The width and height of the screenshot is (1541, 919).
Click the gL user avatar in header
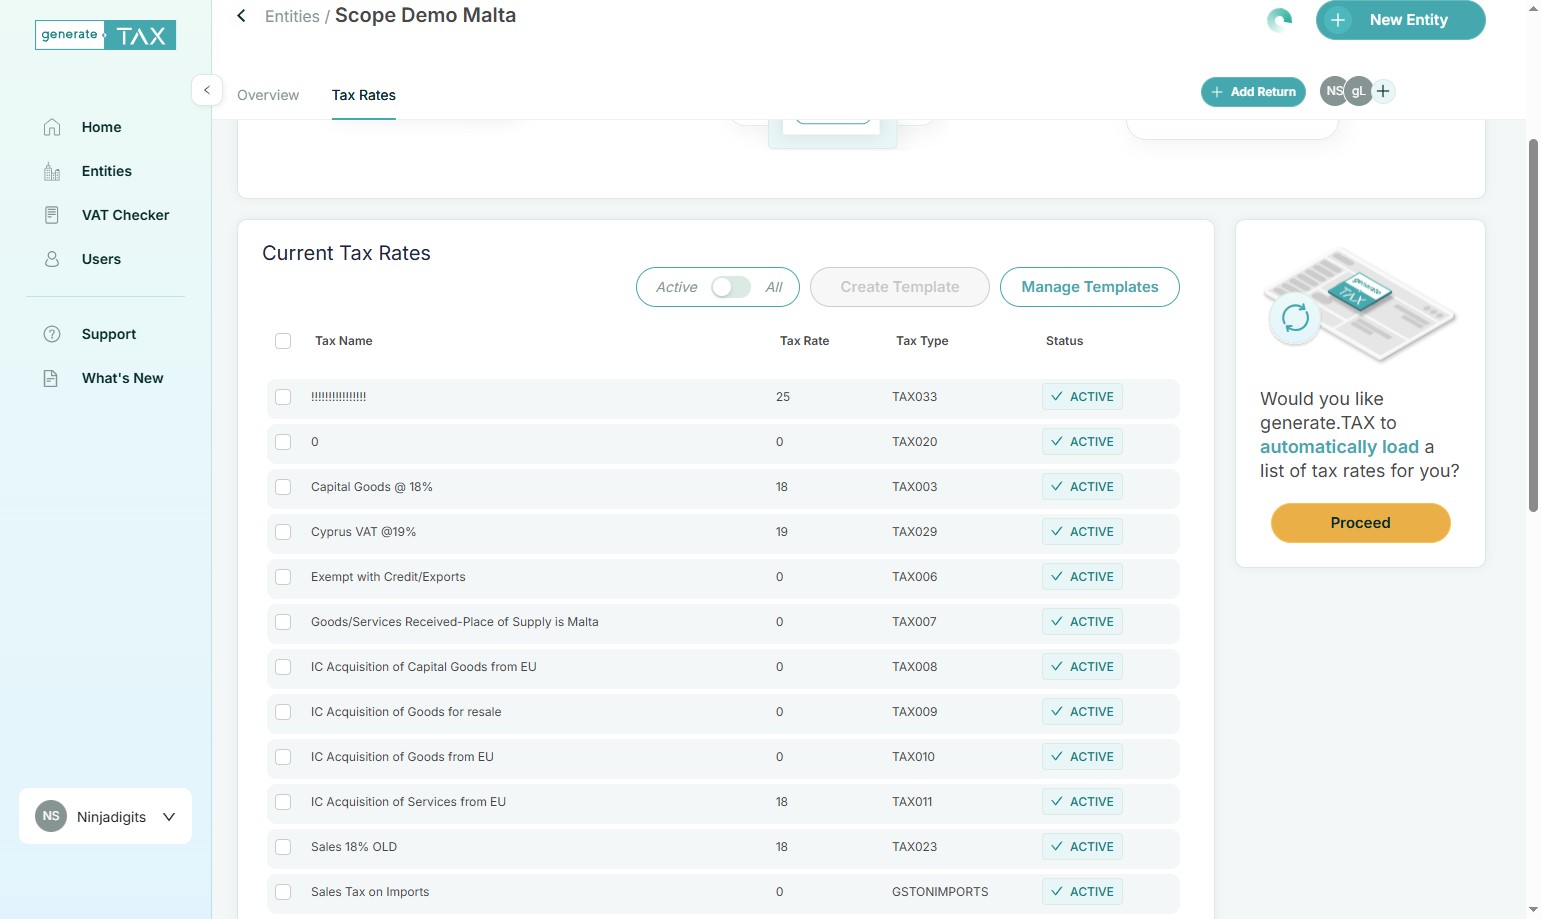[1358, 91]
